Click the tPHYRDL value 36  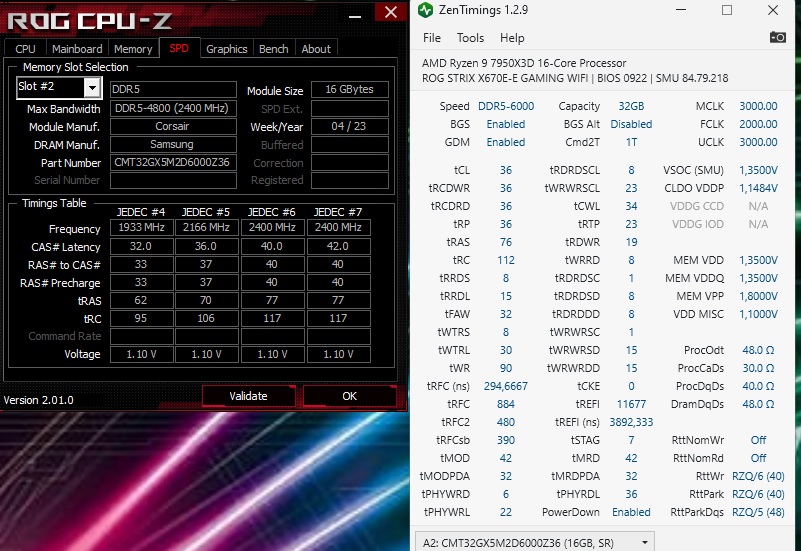tap(631, 494)
